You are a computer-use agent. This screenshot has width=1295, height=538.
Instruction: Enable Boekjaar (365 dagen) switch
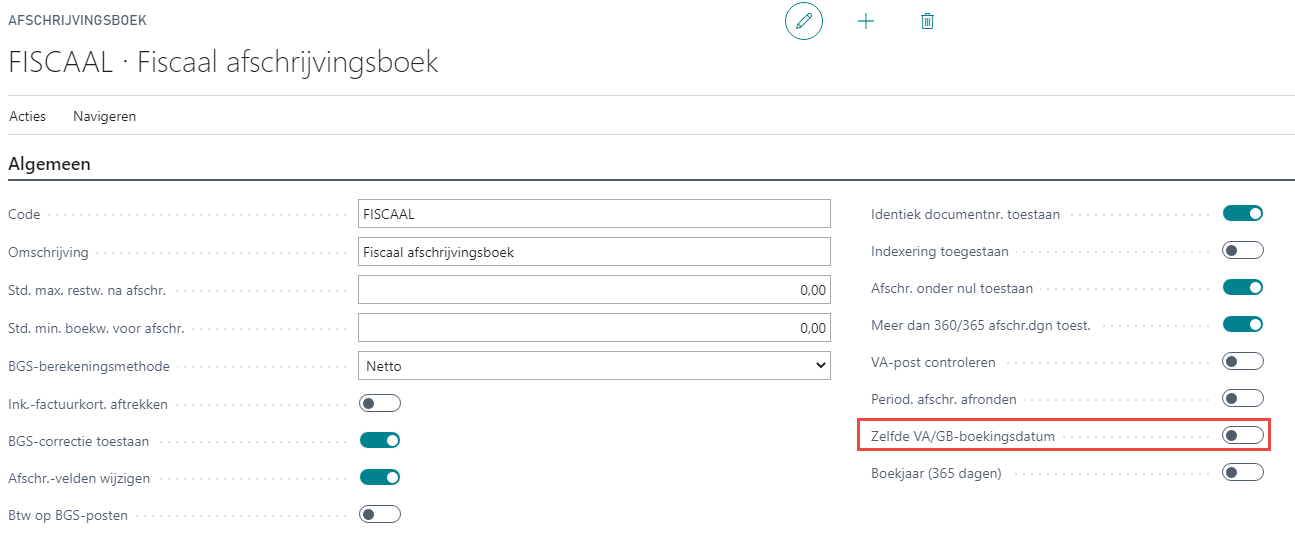pos(1243,472)
